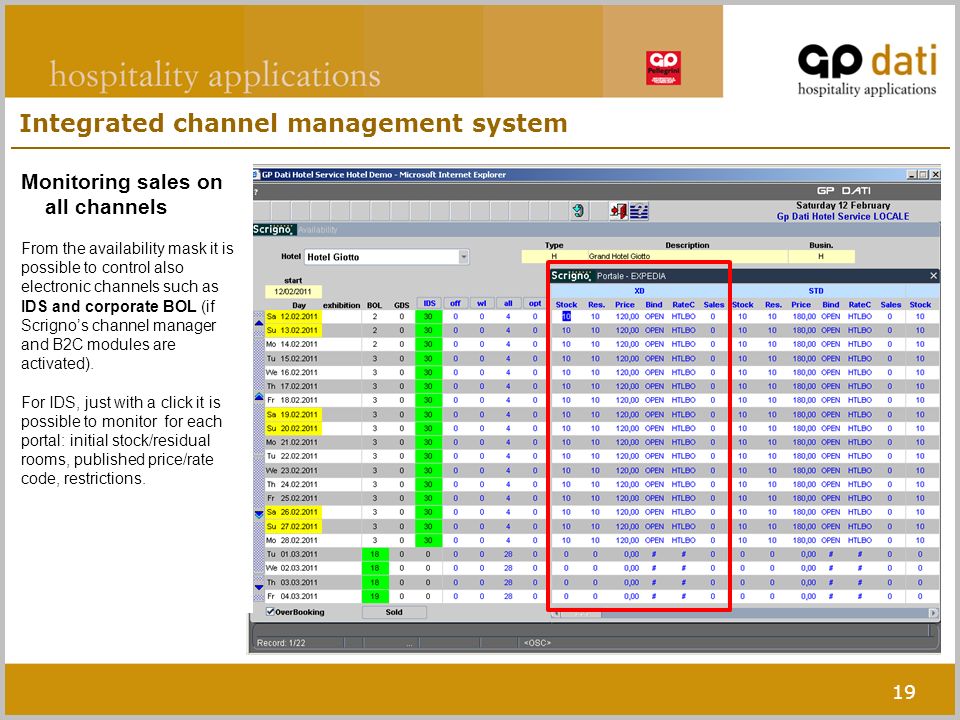960x720 pixels.
Task: Click the teal back arrow toolbar icon
Action: pyautogui.click(x=578, y=211)
